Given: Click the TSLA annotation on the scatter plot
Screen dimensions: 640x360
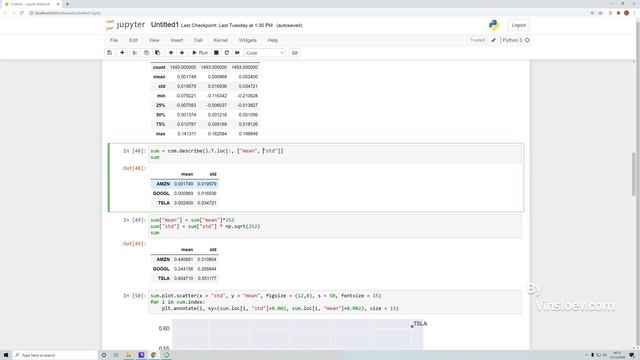Looking at the screenshot, I should (420, 324).
